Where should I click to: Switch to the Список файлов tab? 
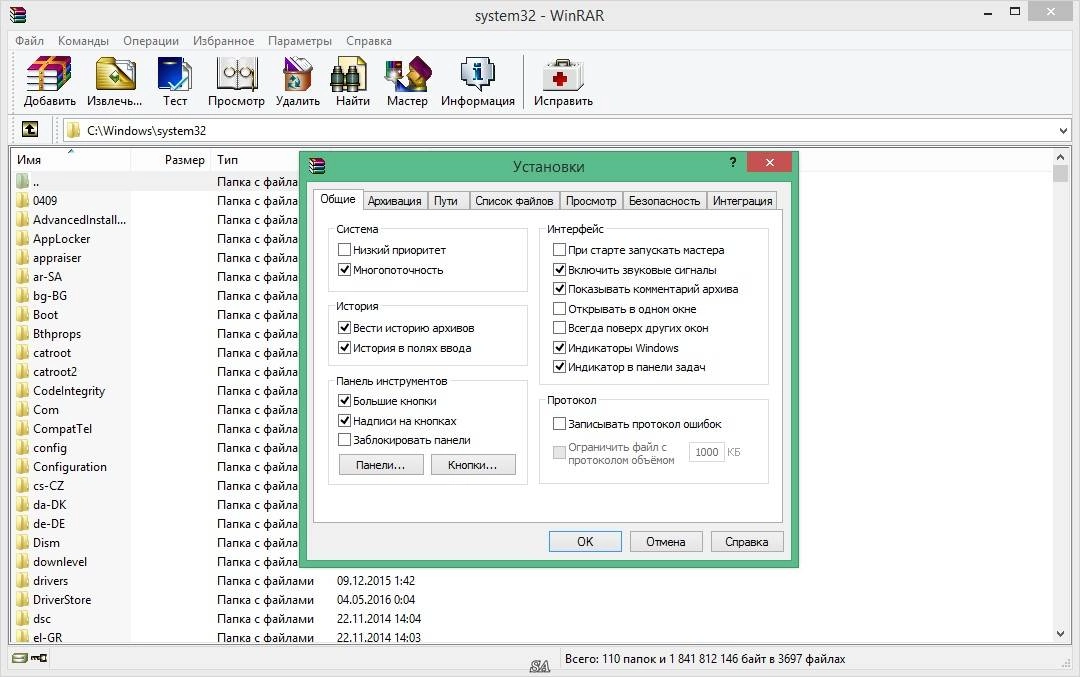[514, 200]
